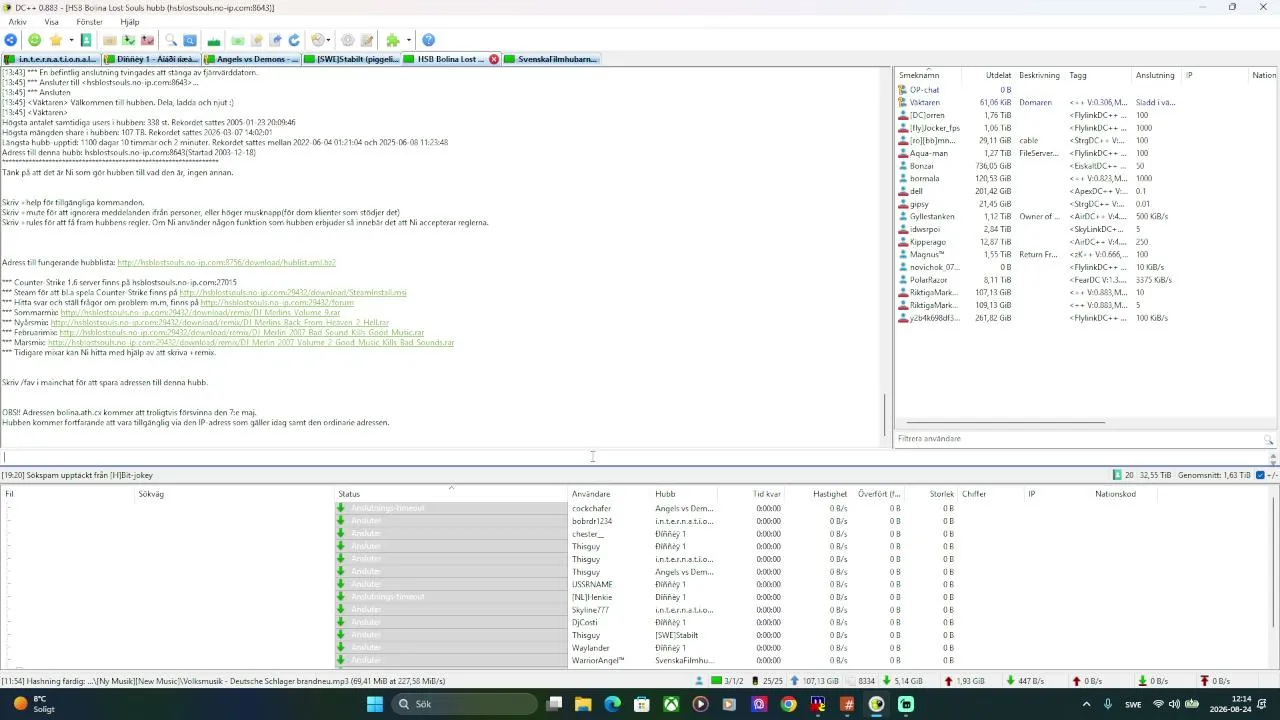Open the Windows Start menu
This screenshot has width=1280, height=720.
pyautogui.click(x=375, y=704)
